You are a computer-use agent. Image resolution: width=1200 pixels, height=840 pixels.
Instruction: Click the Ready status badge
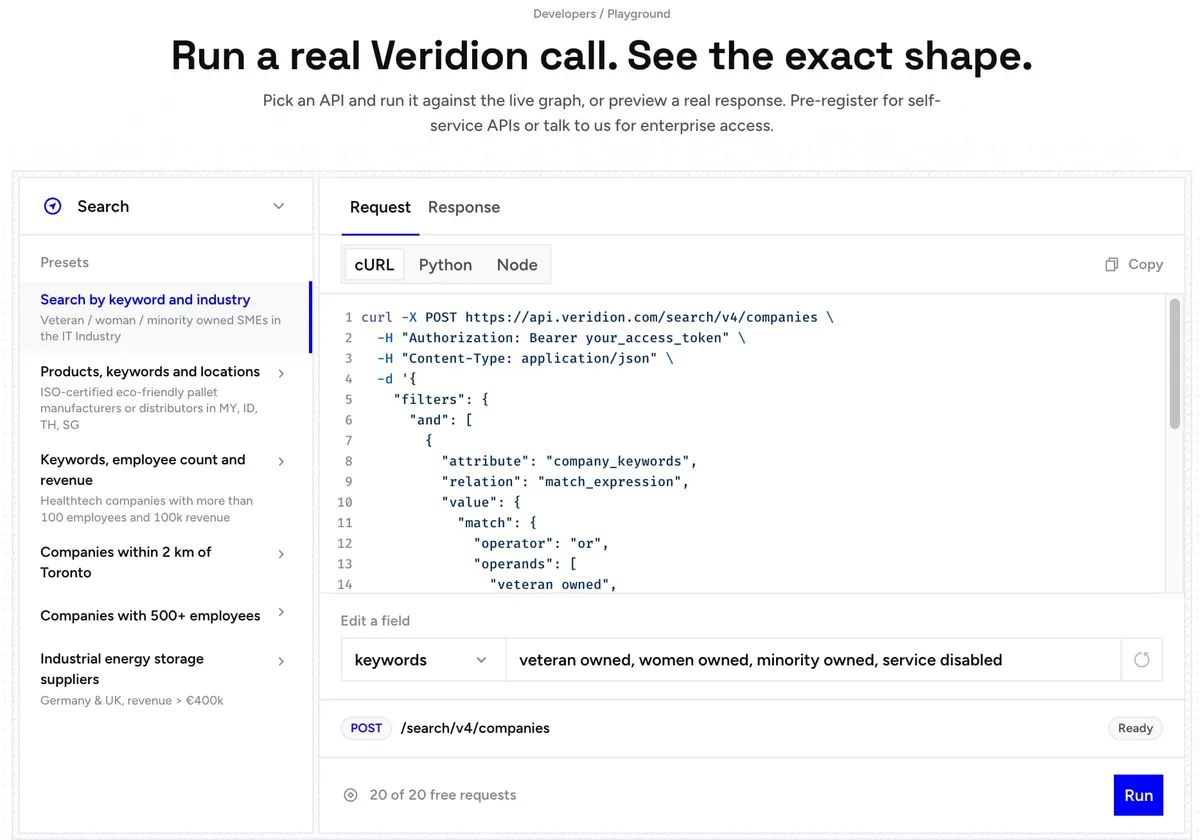[1135, 728]
